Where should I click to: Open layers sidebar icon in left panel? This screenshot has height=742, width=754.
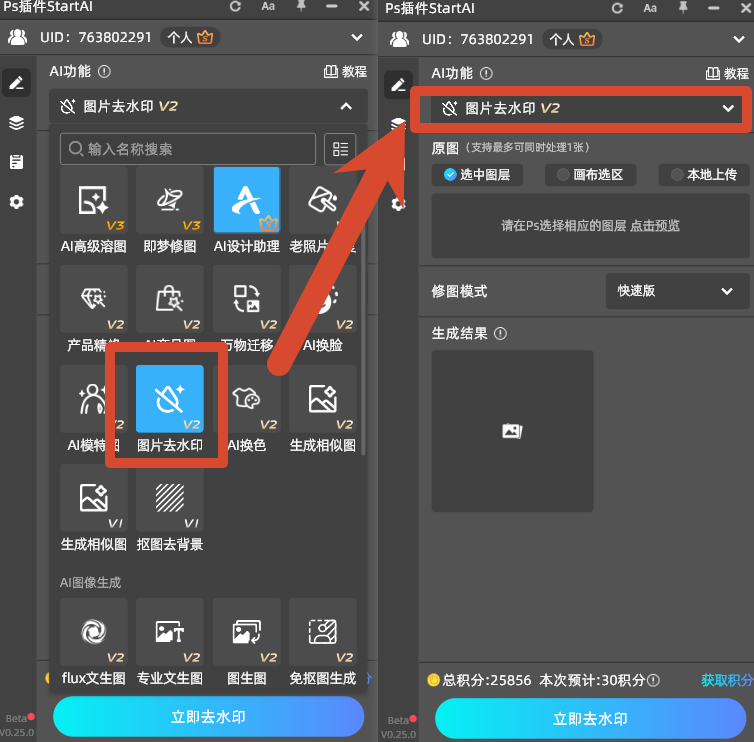point(16,123)
